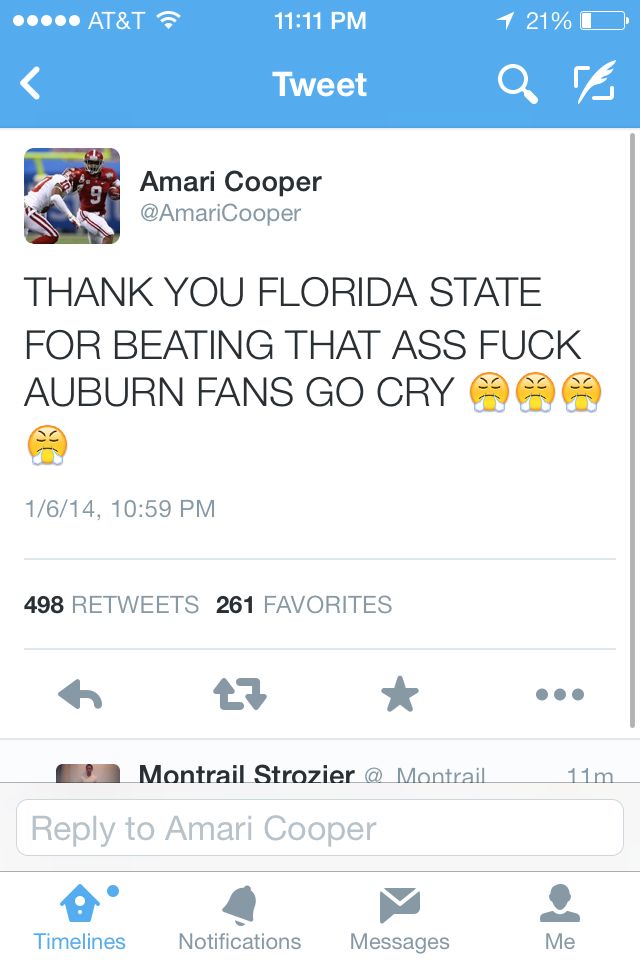Open the Me profile tab
Viewport: 640px width, 960px height.
560,917
